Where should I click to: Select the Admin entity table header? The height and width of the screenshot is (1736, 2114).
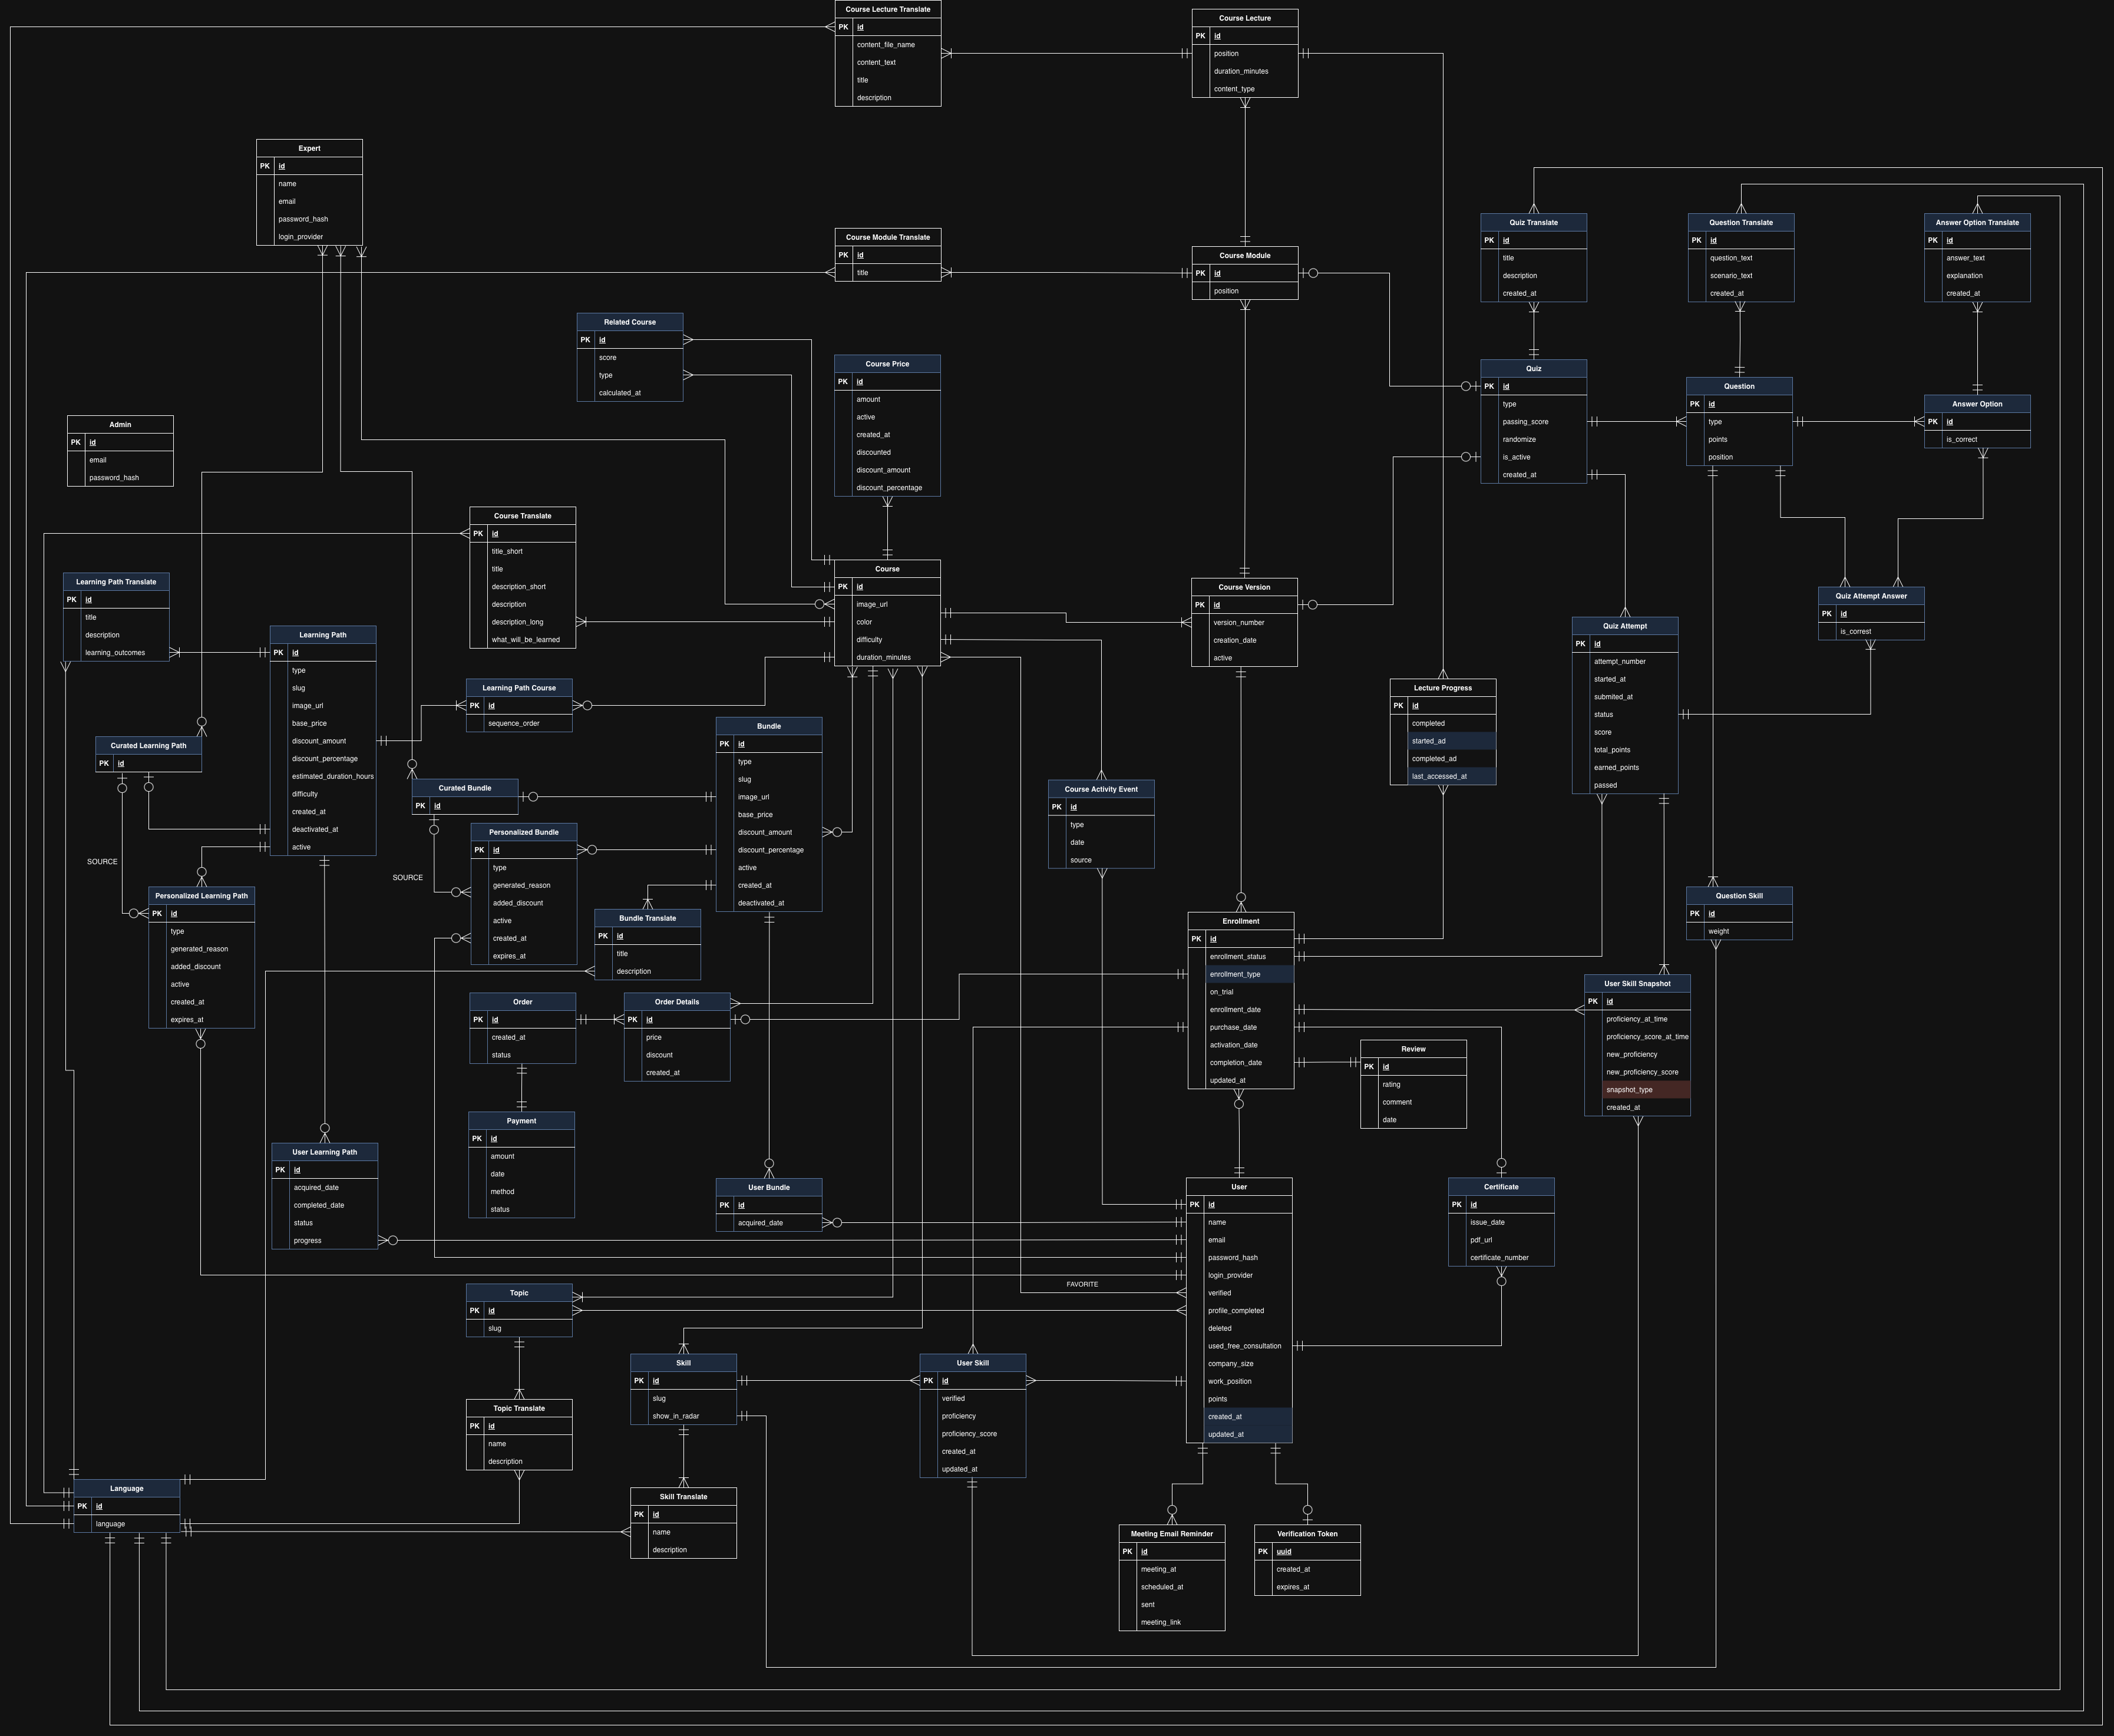pos(120,424)
